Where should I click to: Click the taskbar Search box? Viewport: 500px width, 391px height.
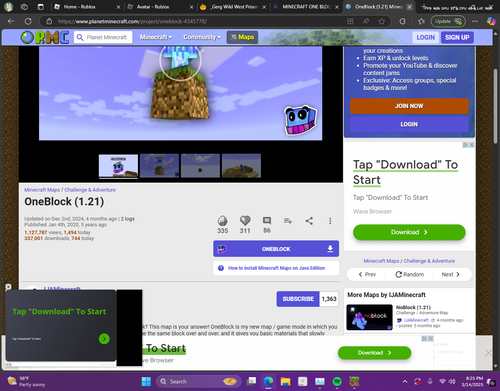[199, 381]
